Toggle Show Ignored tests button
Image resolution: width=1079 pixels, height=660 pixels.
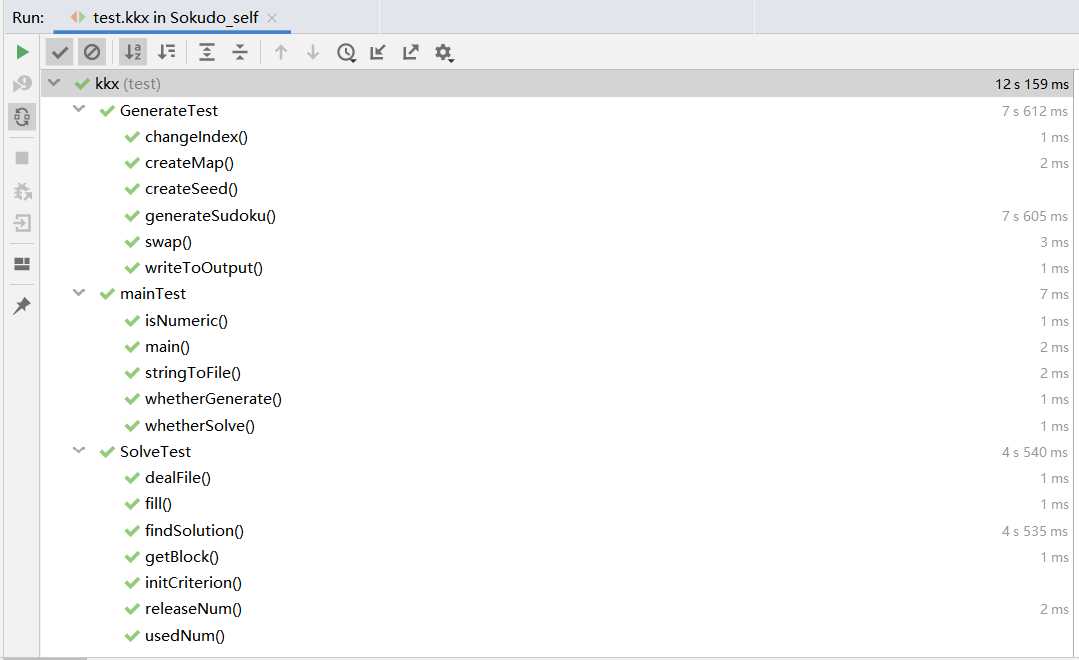coord(92,52)
